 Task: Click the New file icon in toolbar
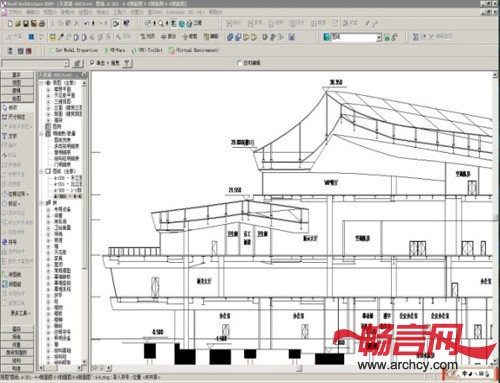(x=10, y=24)
